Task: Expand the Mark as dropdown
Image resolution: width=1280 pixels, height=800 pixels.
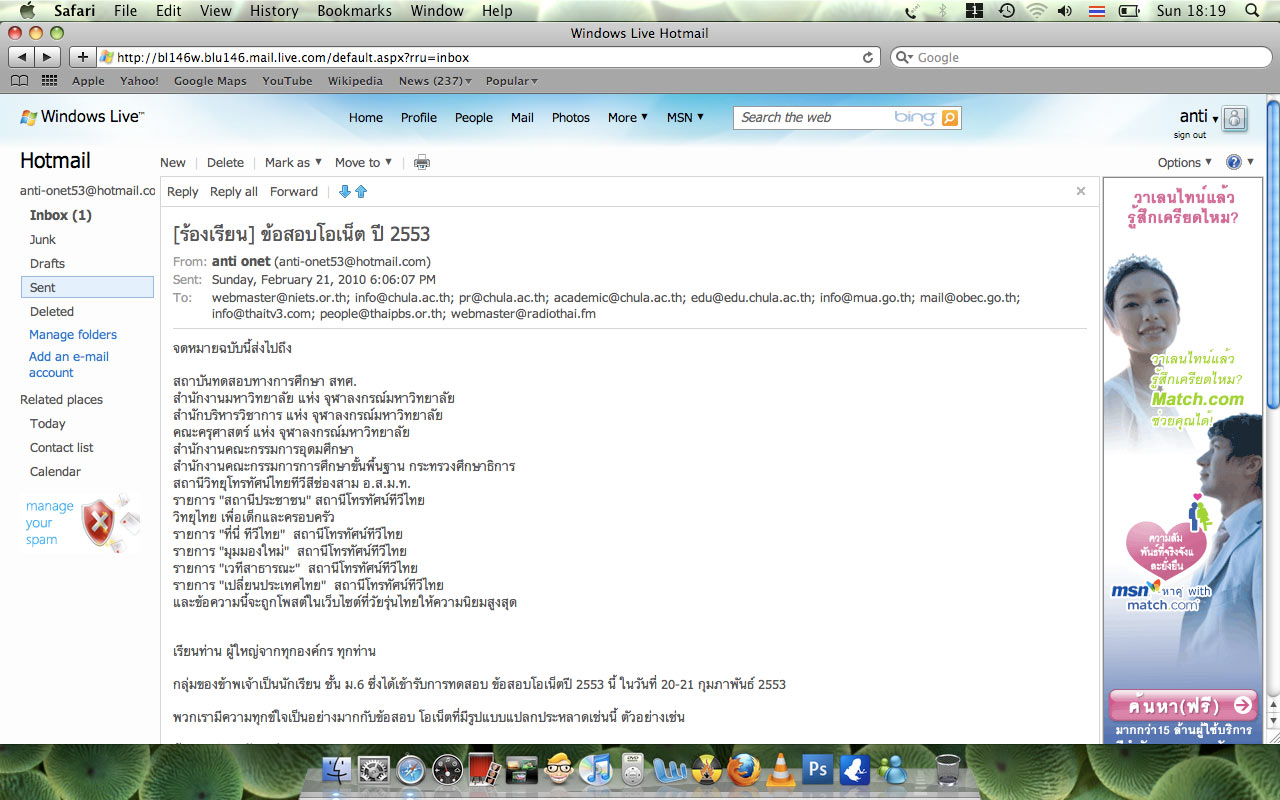Action: tap(293, 162)
